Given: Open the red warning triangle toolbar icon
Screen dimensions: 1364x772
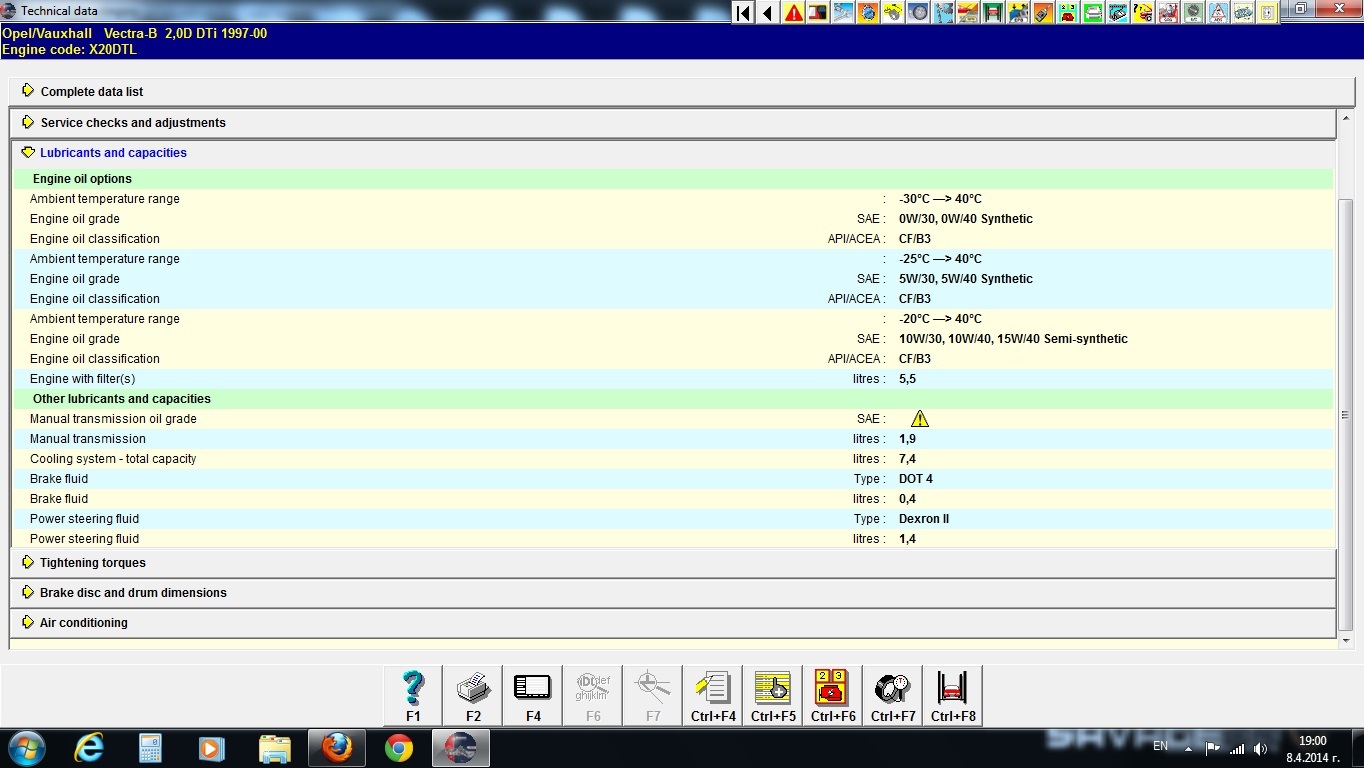Looking at the screenshot, I should point(793,12).
